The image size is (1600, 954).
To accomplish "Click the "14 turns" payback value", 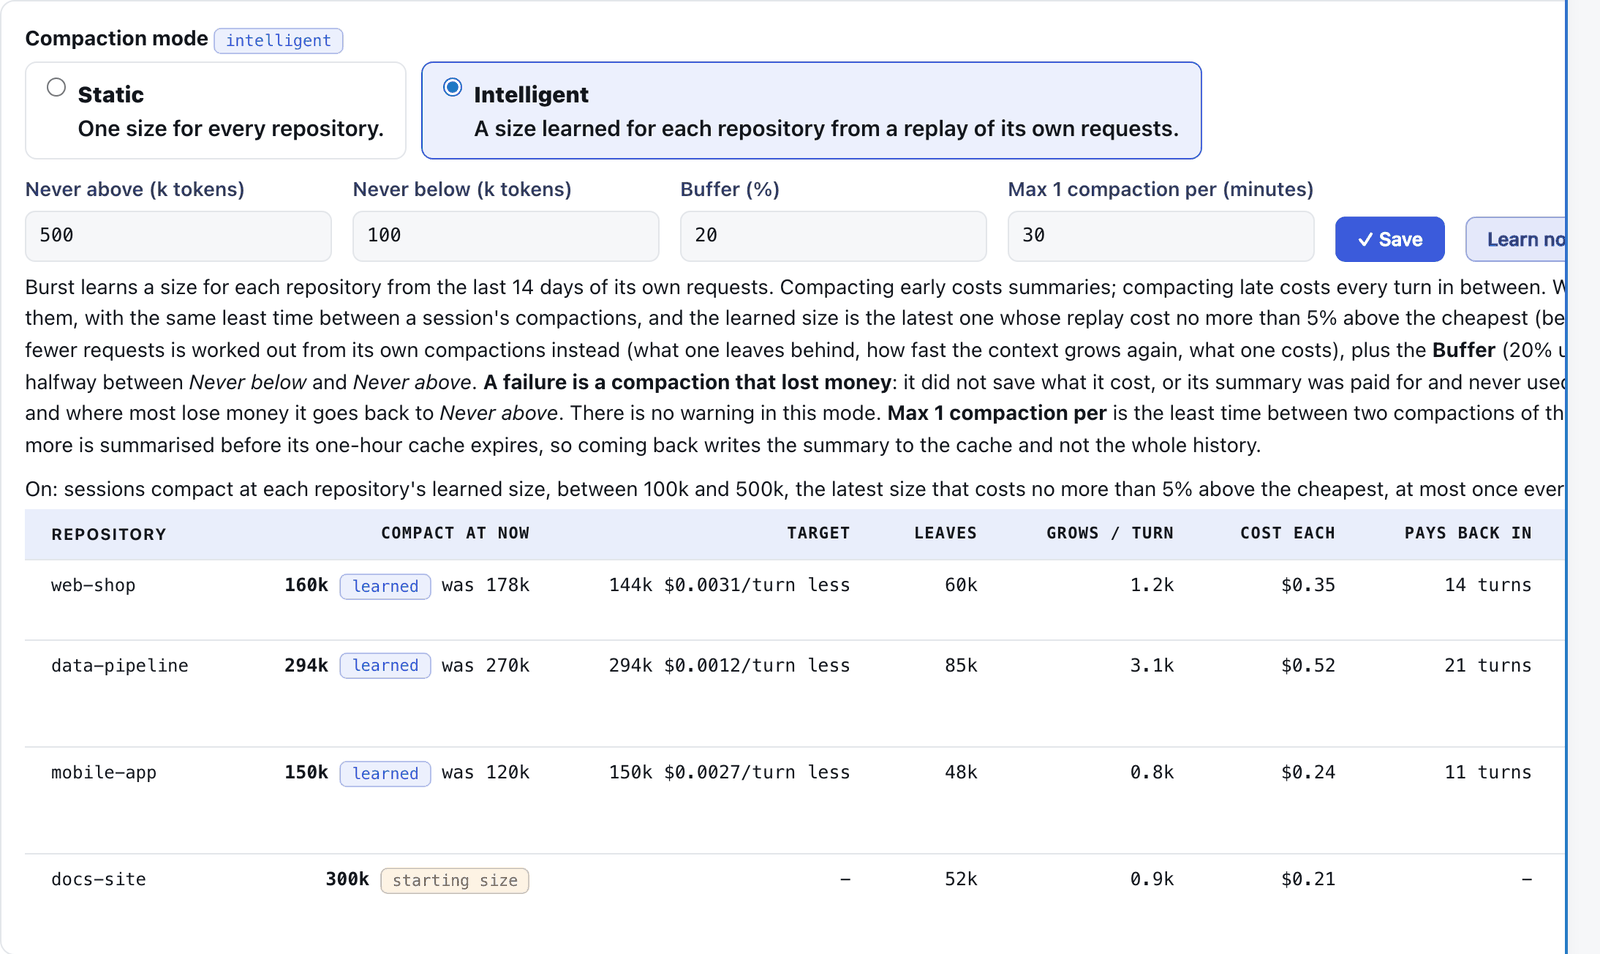I will click(1488, 585).
